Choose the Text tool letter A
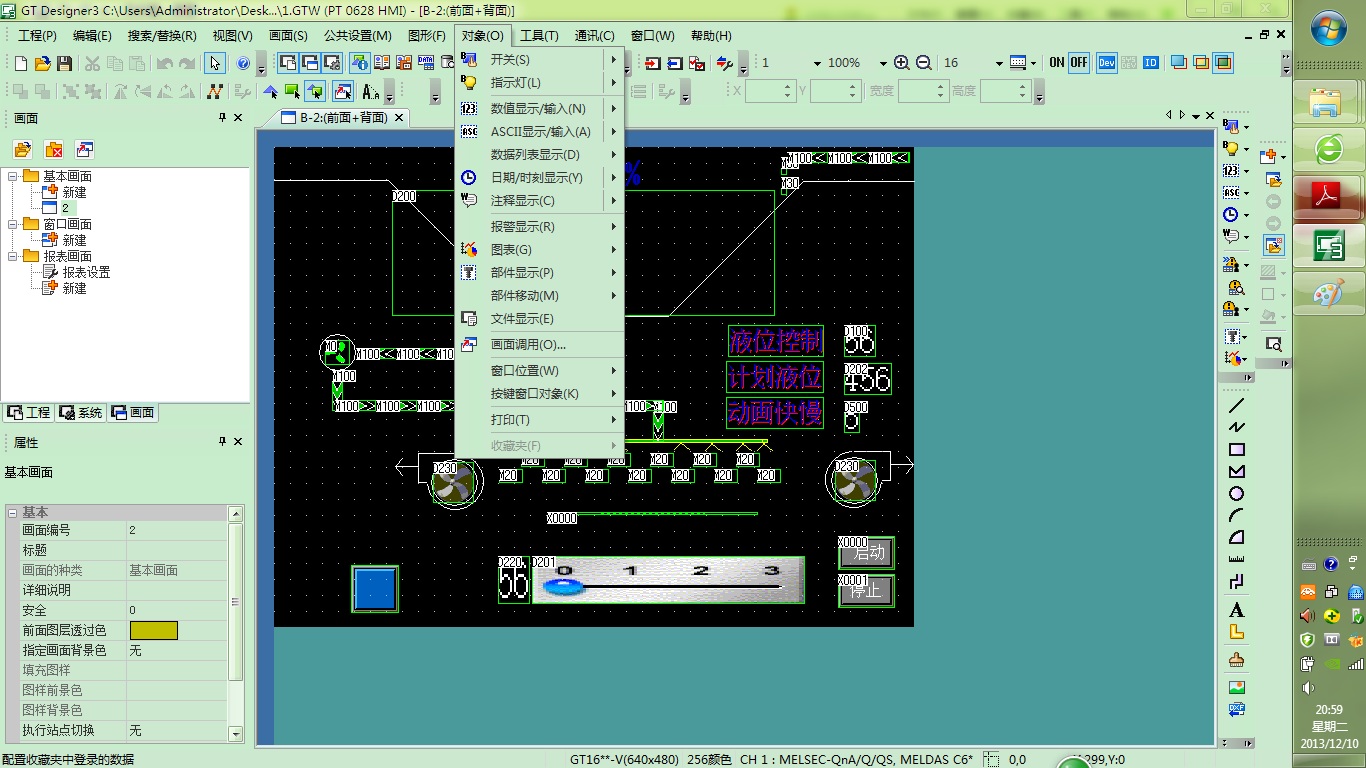1366x768 pixels. pyautogui.click(x=1237, y=610)
